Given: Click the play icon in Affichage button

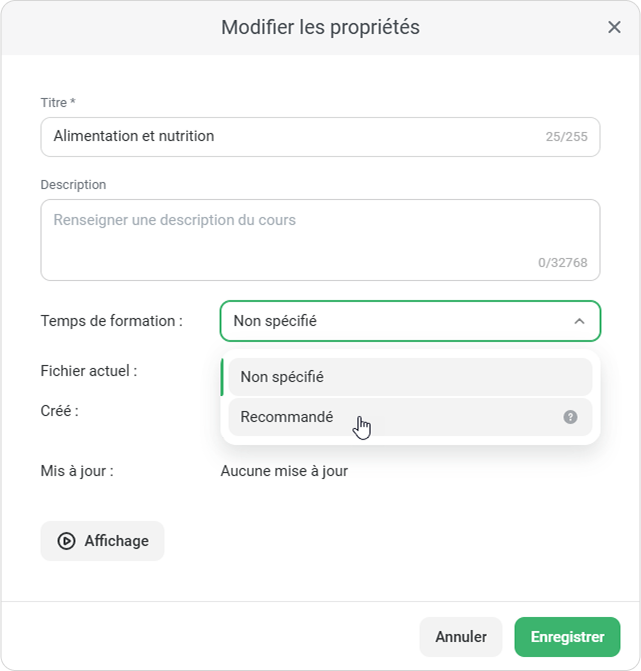Looking at the screenshot, I should [x=67, y=541].
